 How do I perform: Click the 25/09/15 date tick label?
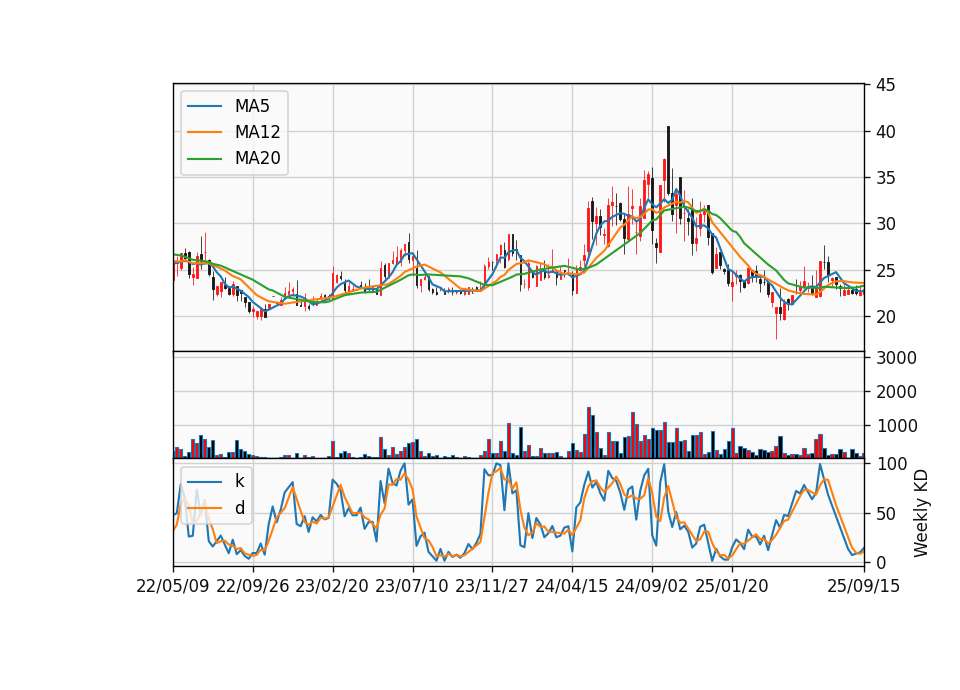point(863,586)
